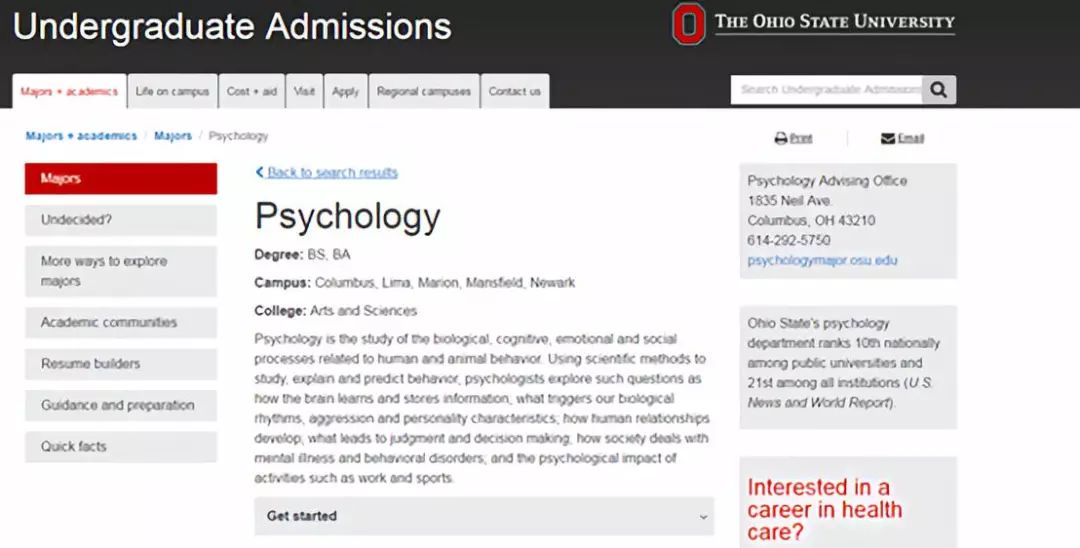Click the Degree: BS, BA line
The image size is (1080, 548).
(302, 255)
